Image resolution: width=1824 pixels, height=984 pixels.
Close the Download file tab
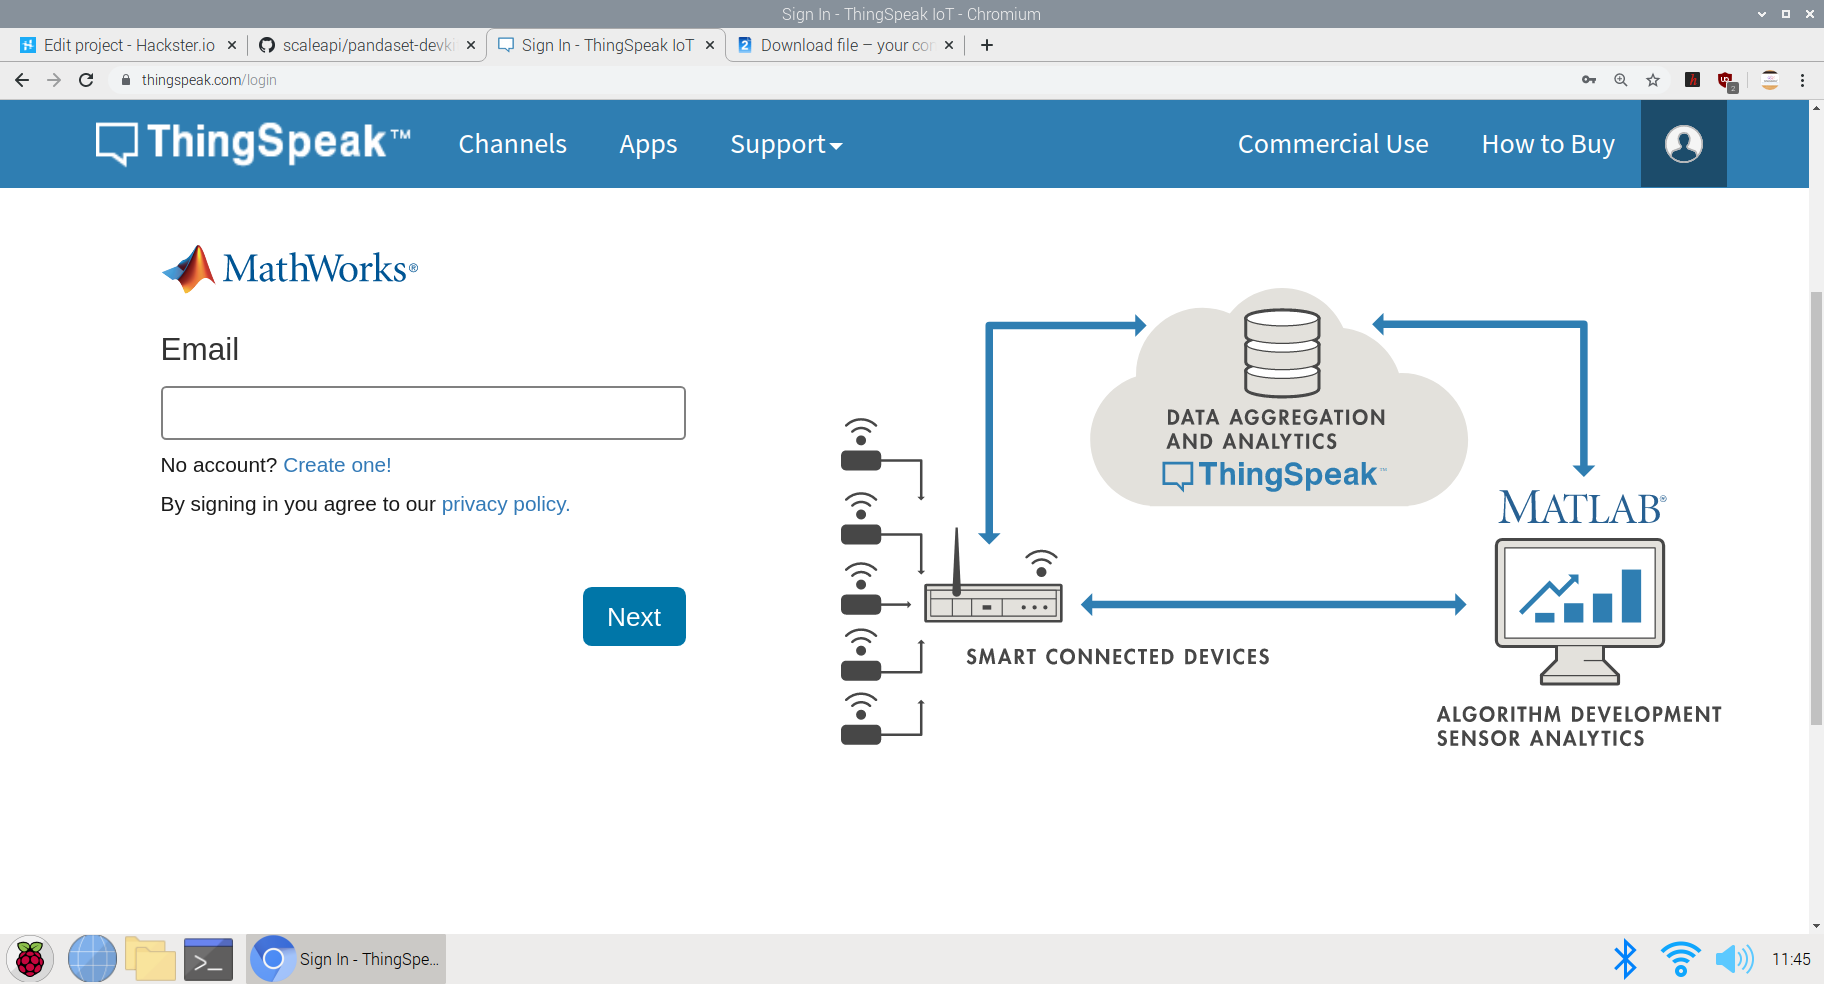click(949, 45)
